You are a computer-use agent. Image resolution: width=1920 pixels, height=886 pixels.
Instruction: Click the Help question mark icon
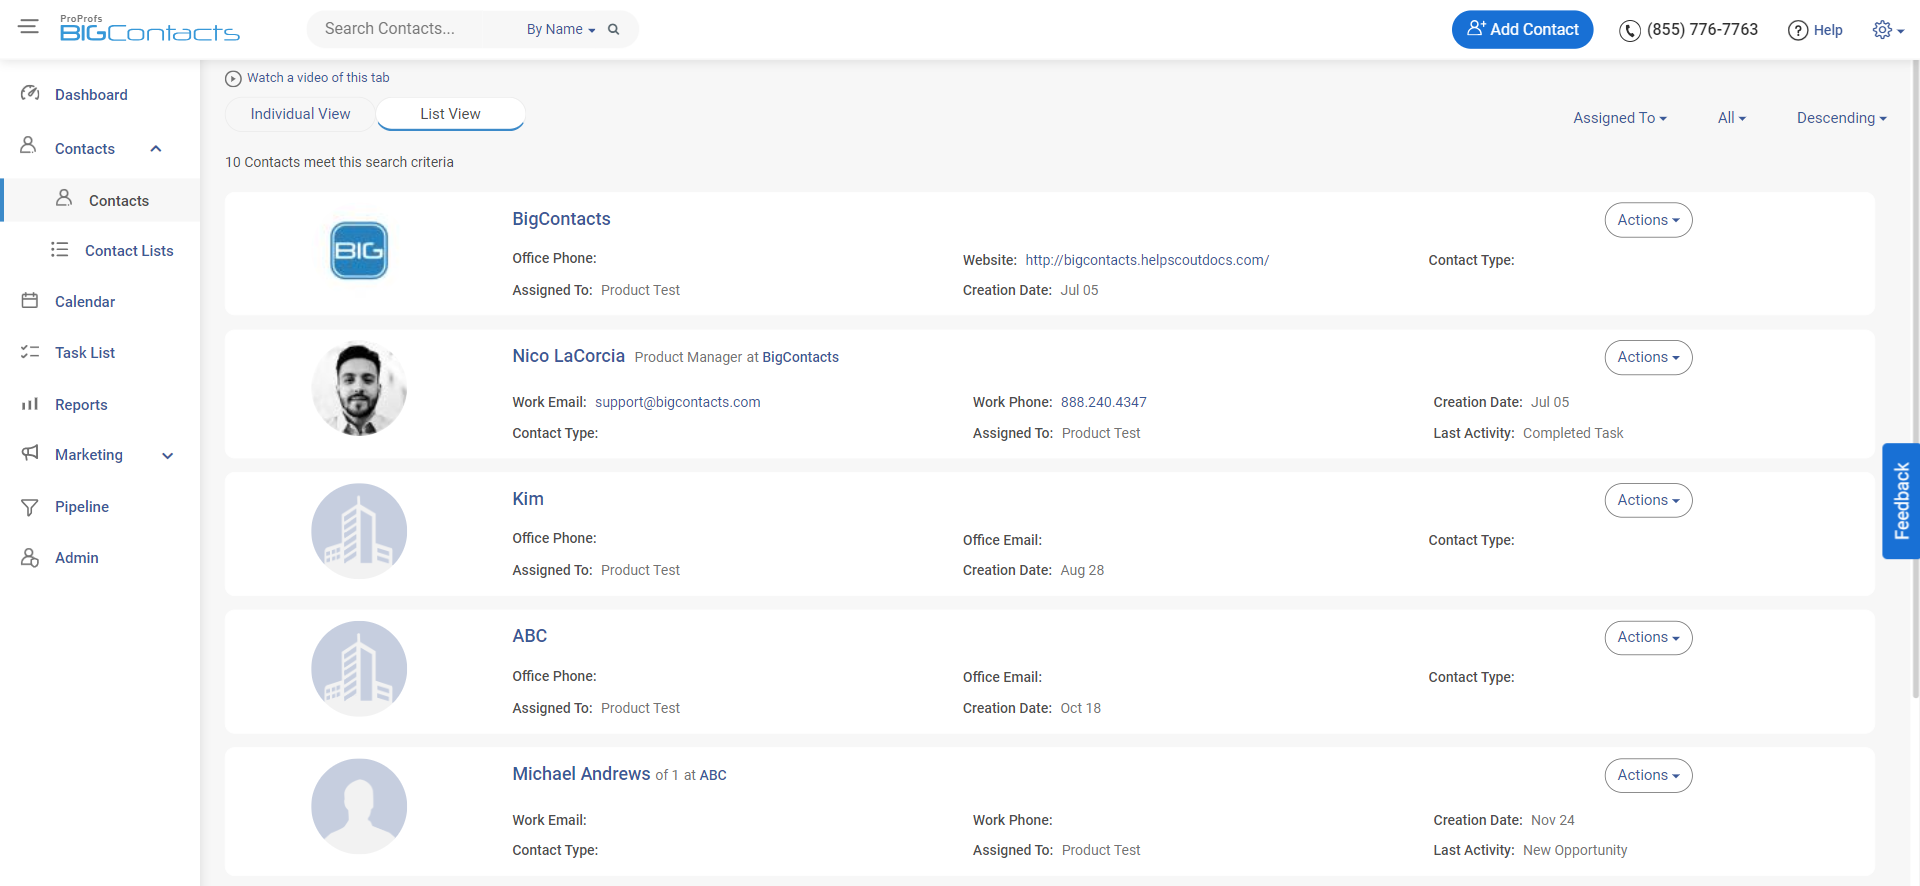coord(1798,31)
